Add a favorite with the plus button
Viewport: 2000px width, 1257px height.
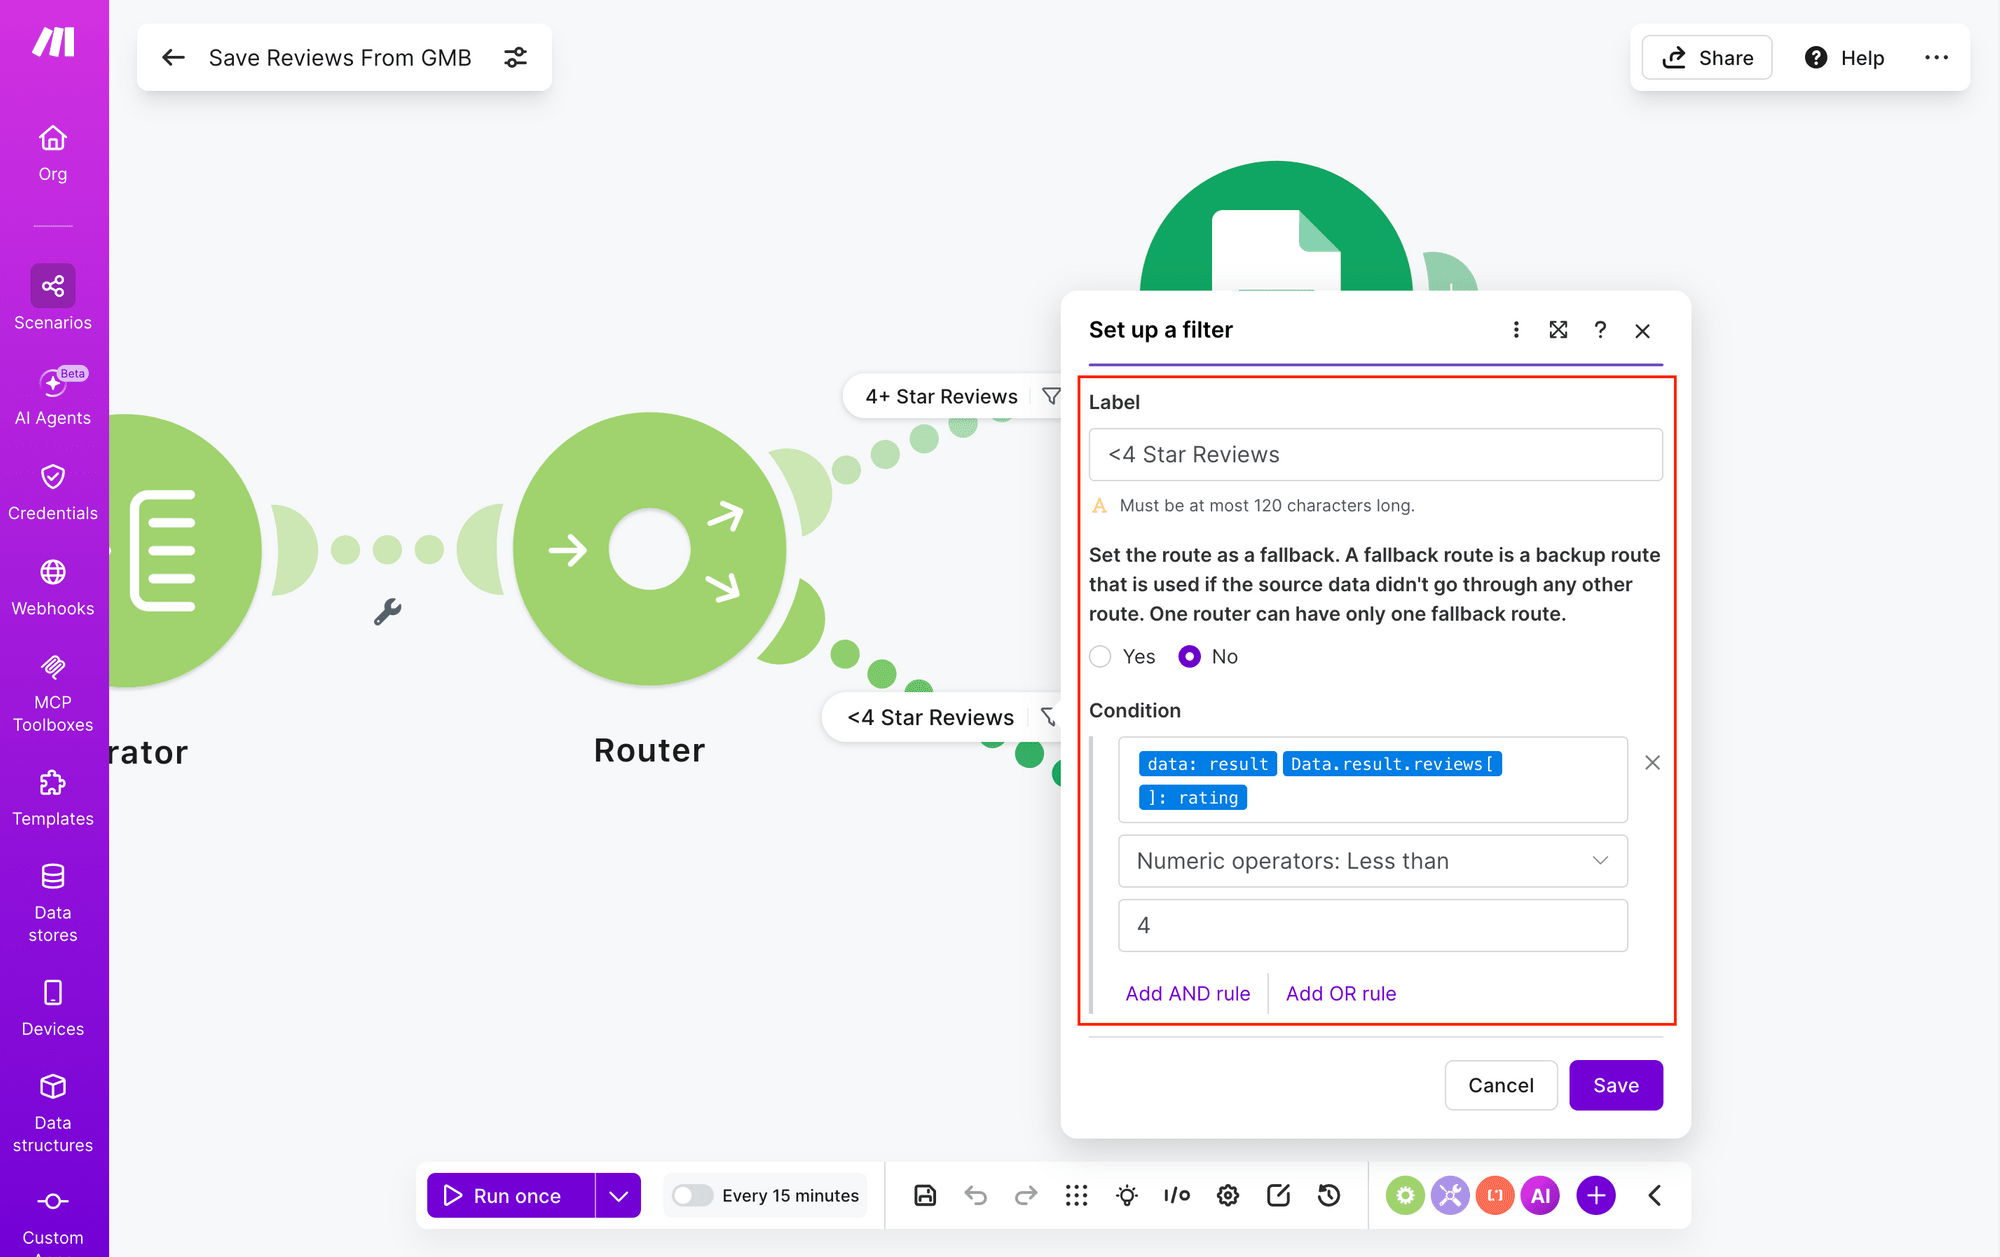(1596, 1195)
